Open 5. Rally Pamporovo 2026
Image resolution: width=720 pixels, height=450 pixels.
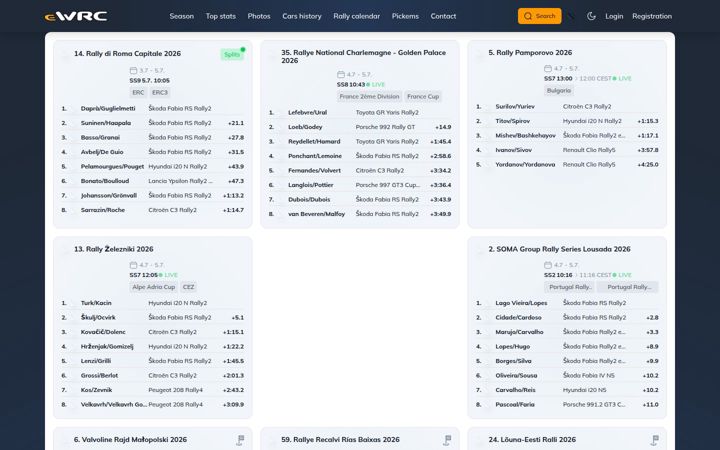(x=530, y=53)
